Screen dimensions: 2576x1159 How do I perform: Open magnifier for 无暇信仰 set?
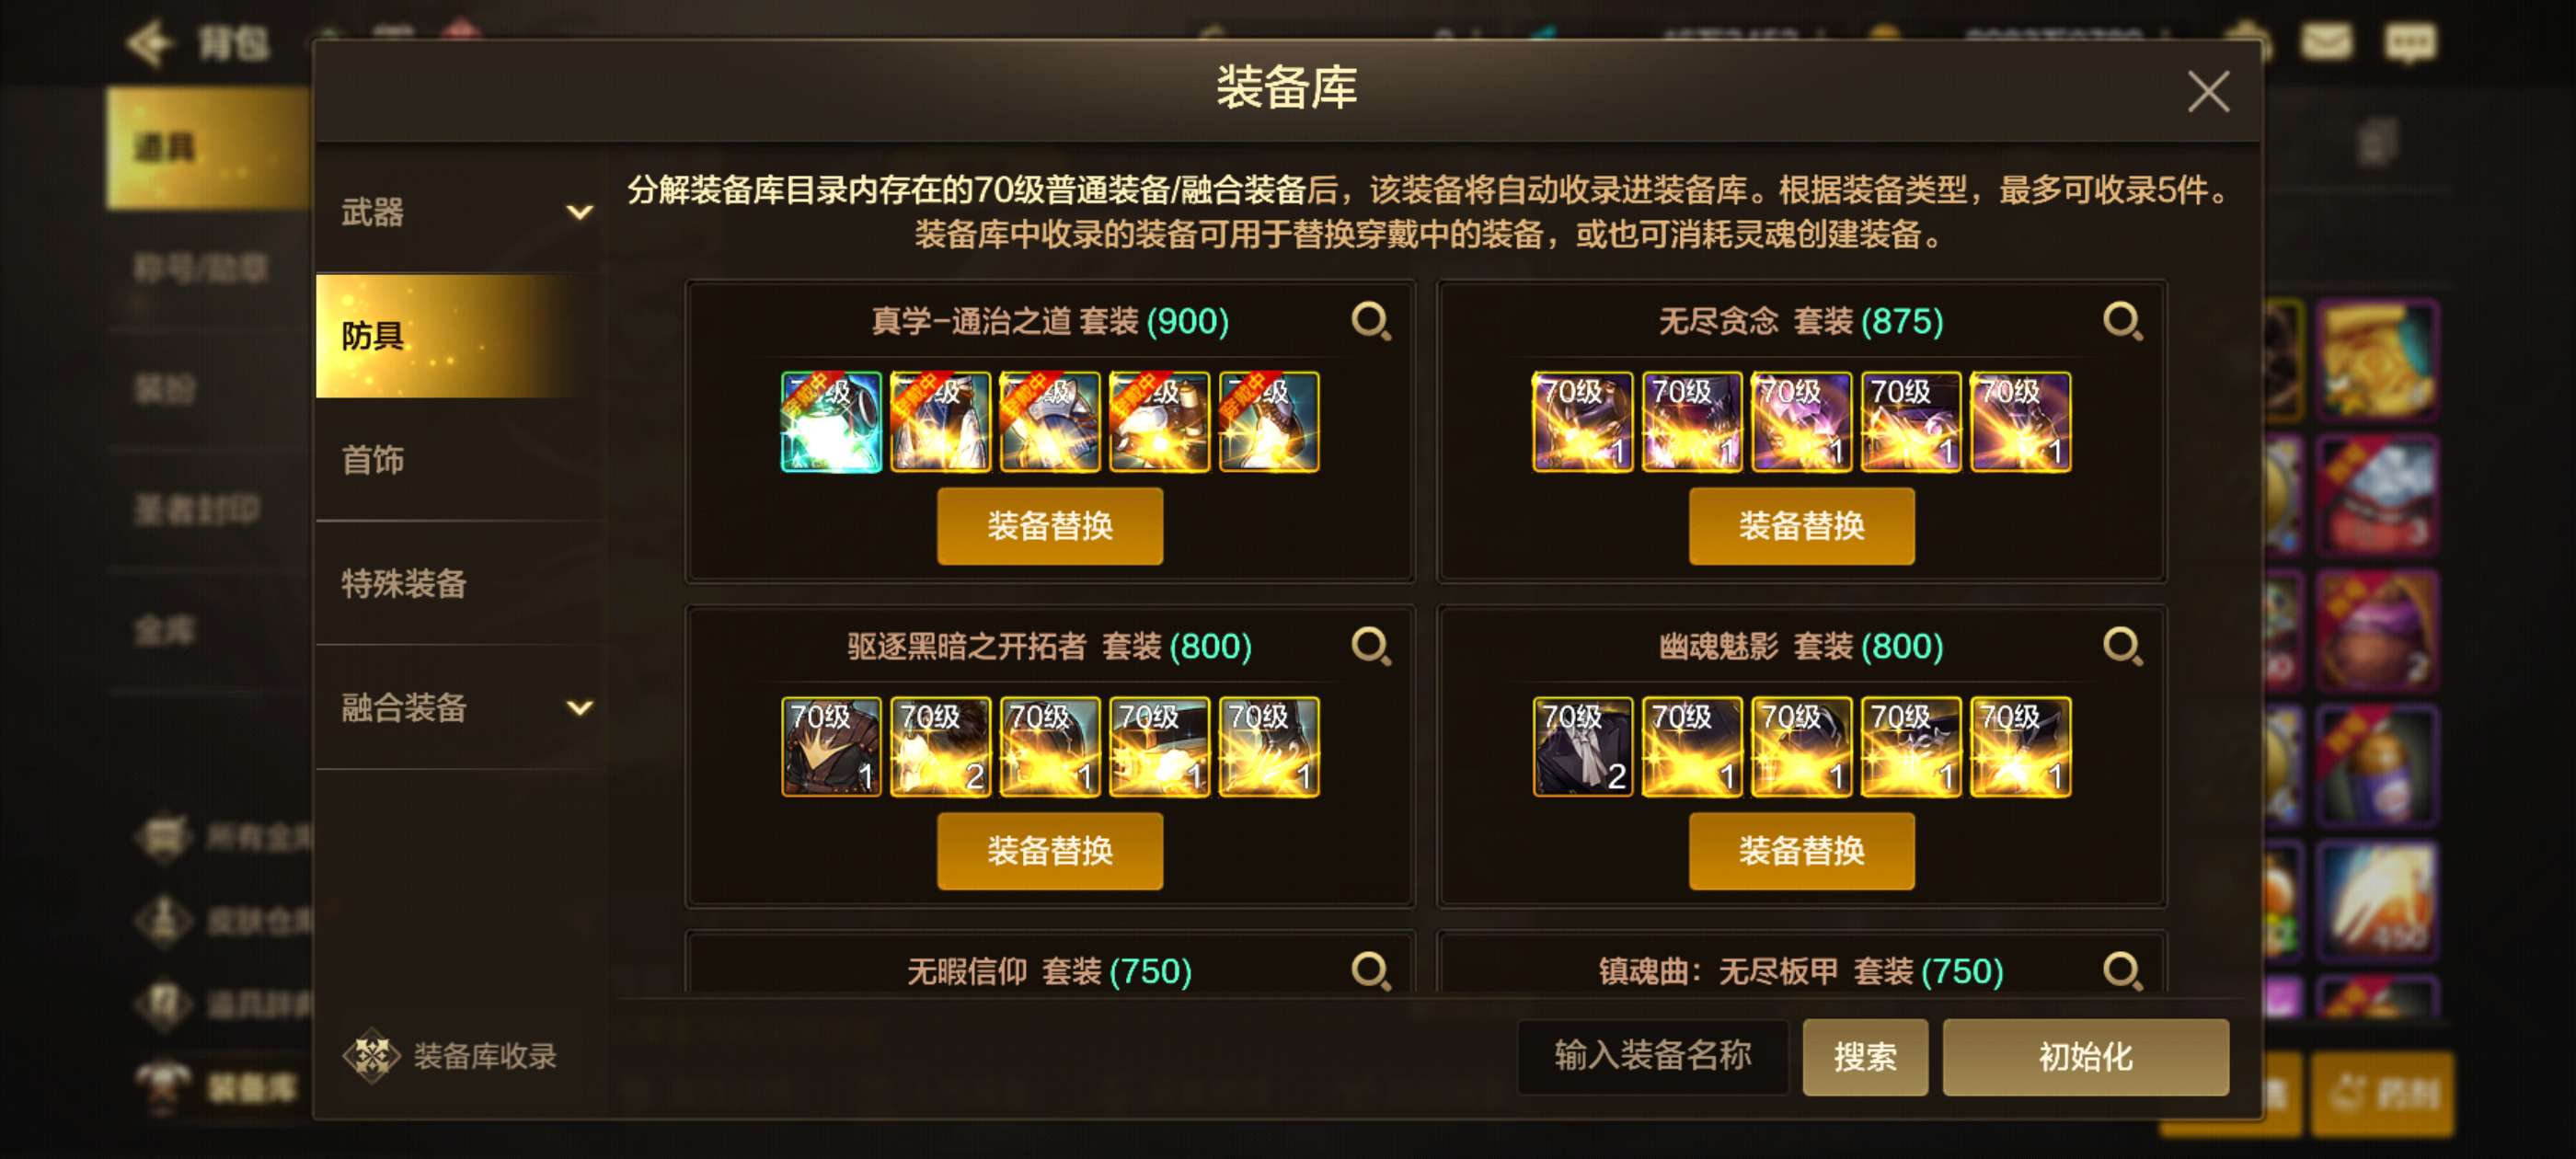tap(1371, 970)
